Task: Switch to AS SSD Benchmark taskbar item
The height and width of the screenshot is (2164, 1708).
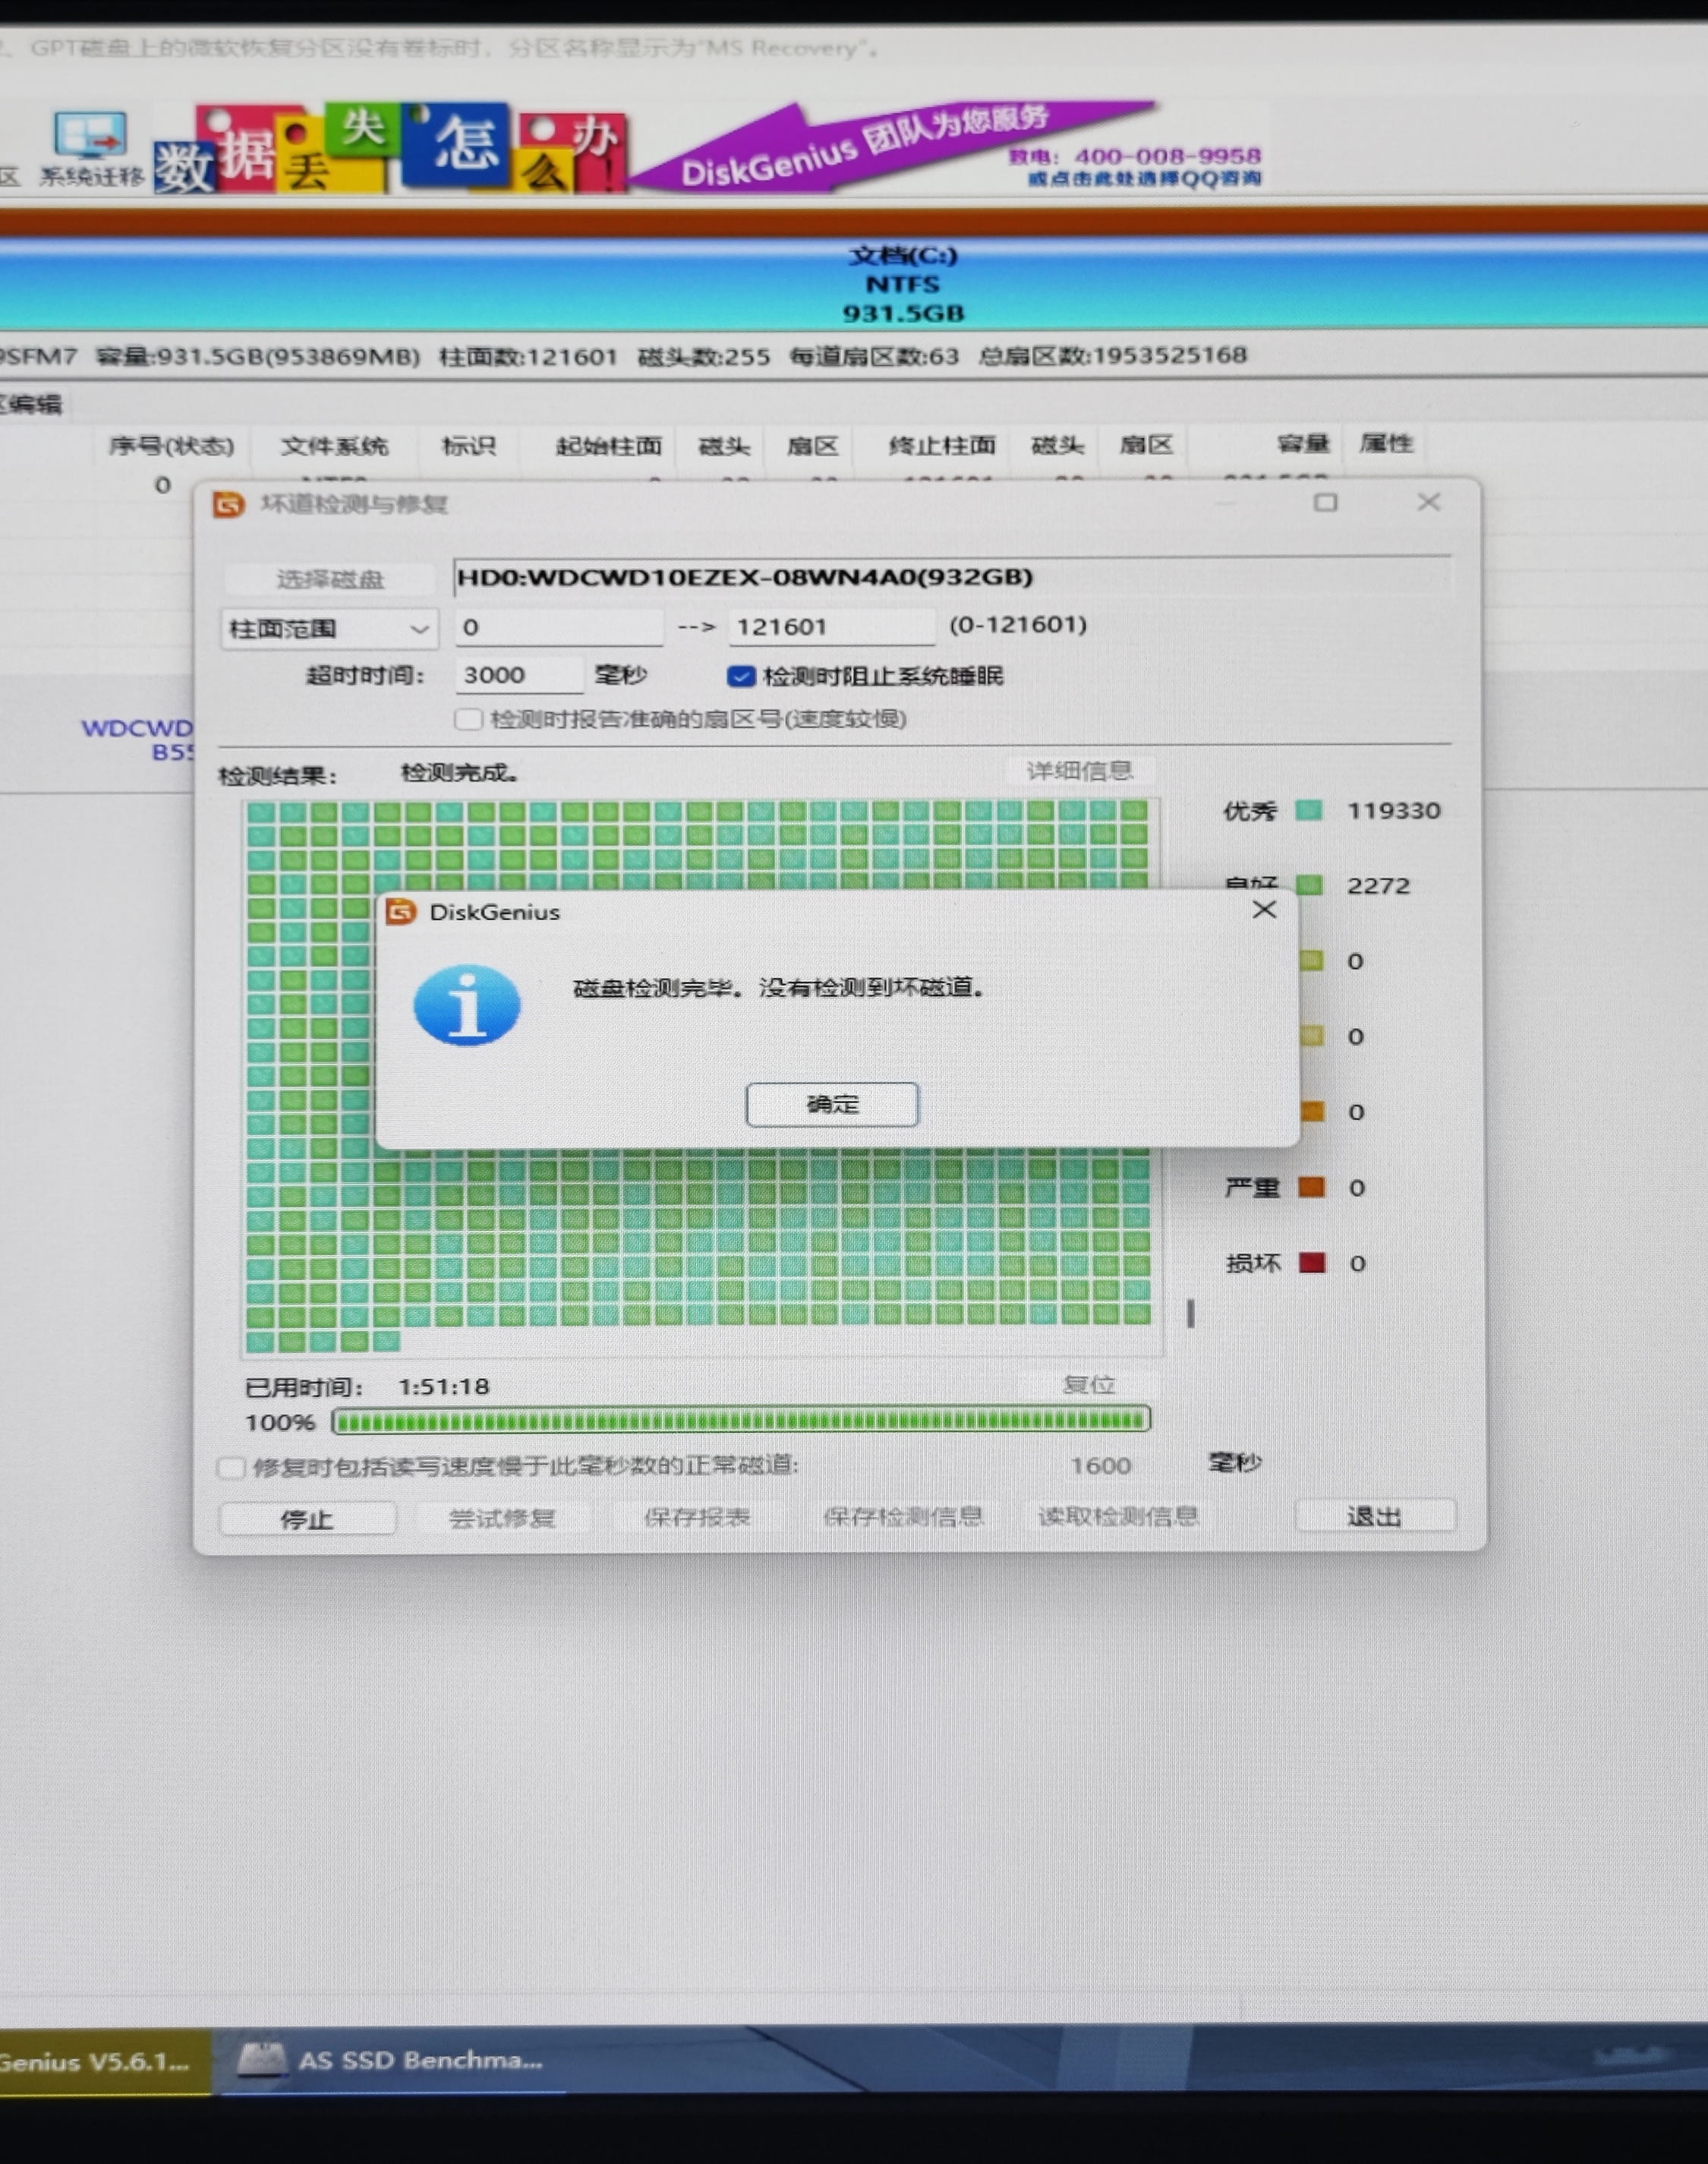Action: tap(390, 2060)
